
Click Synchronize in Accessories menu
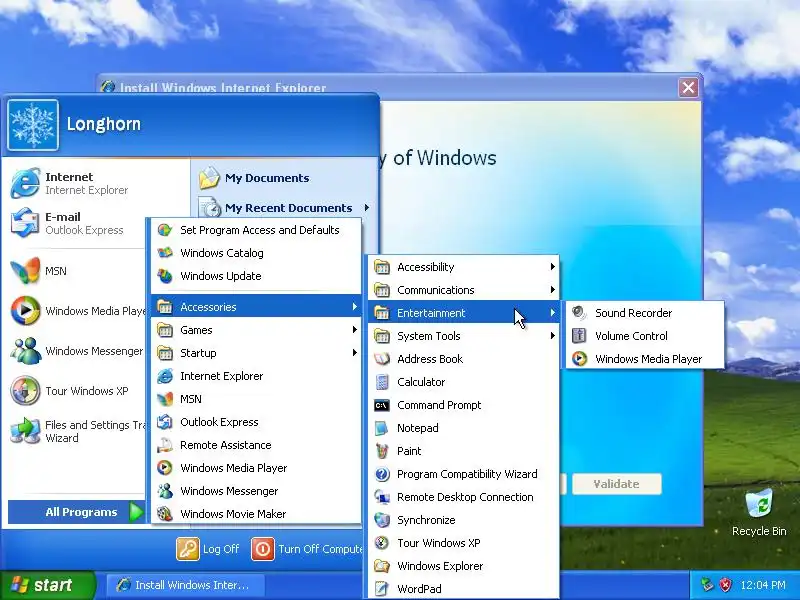point(464,519)
